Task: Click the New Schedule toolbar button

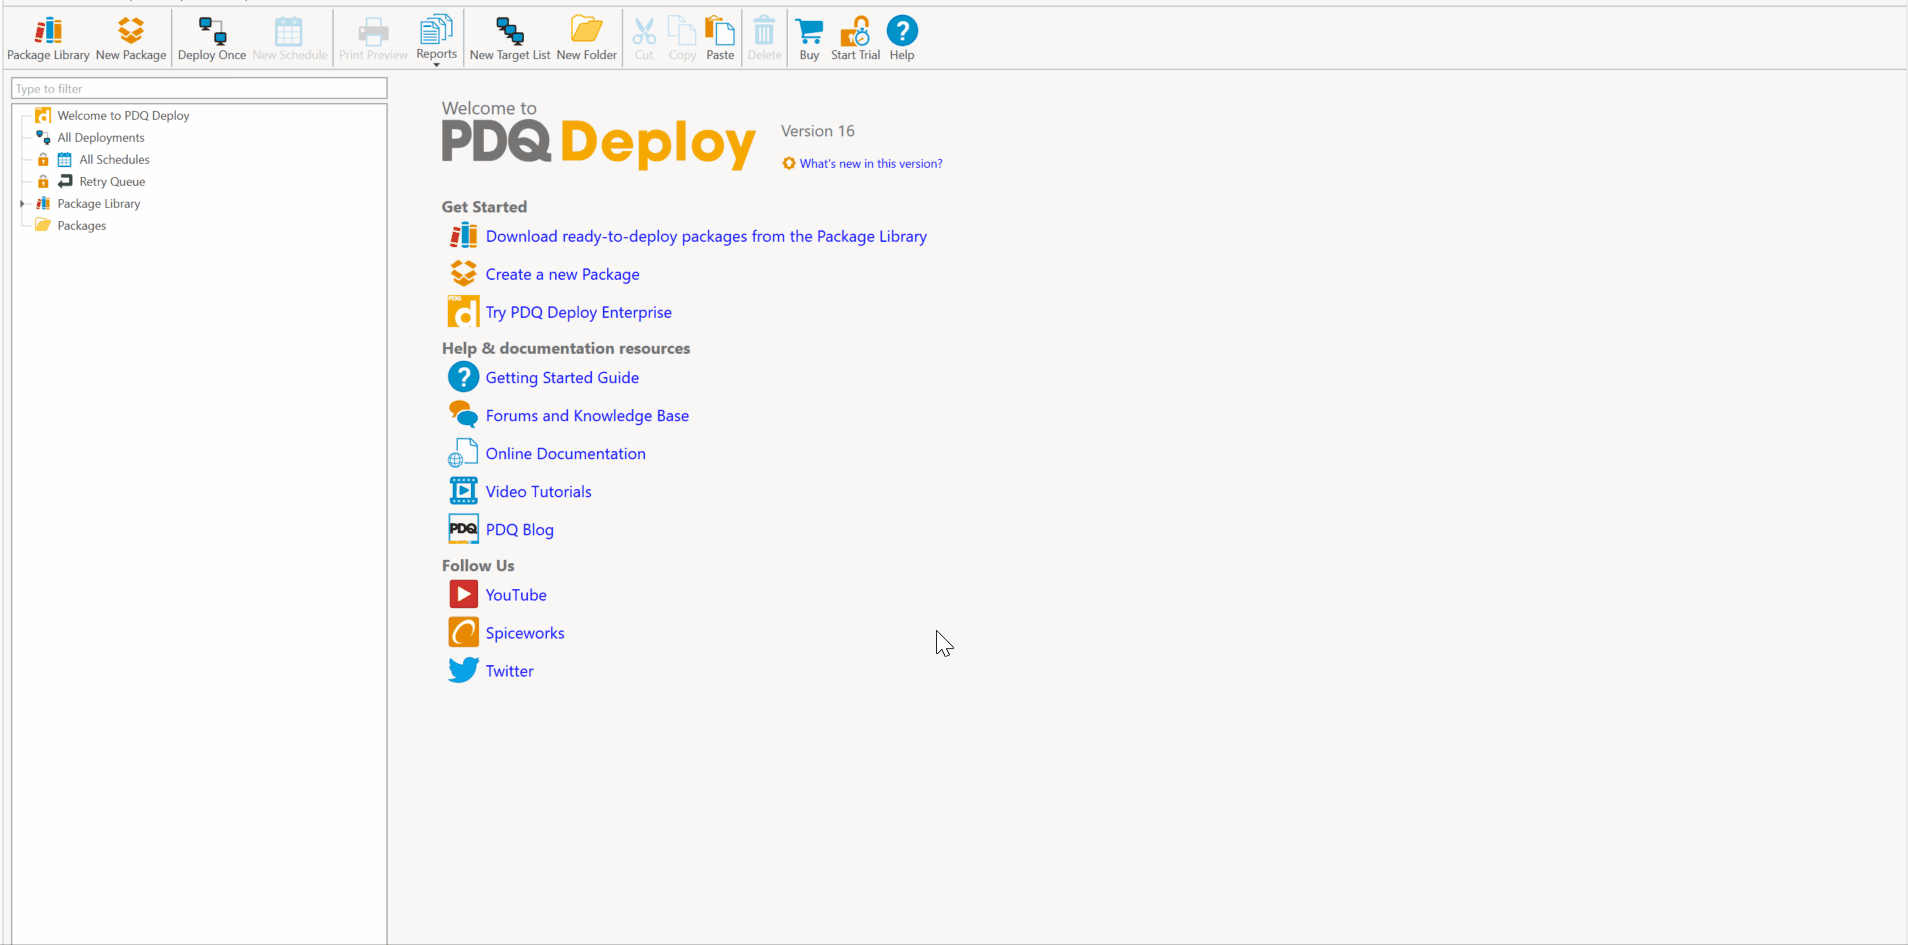Action: click(x=290, y=39)
